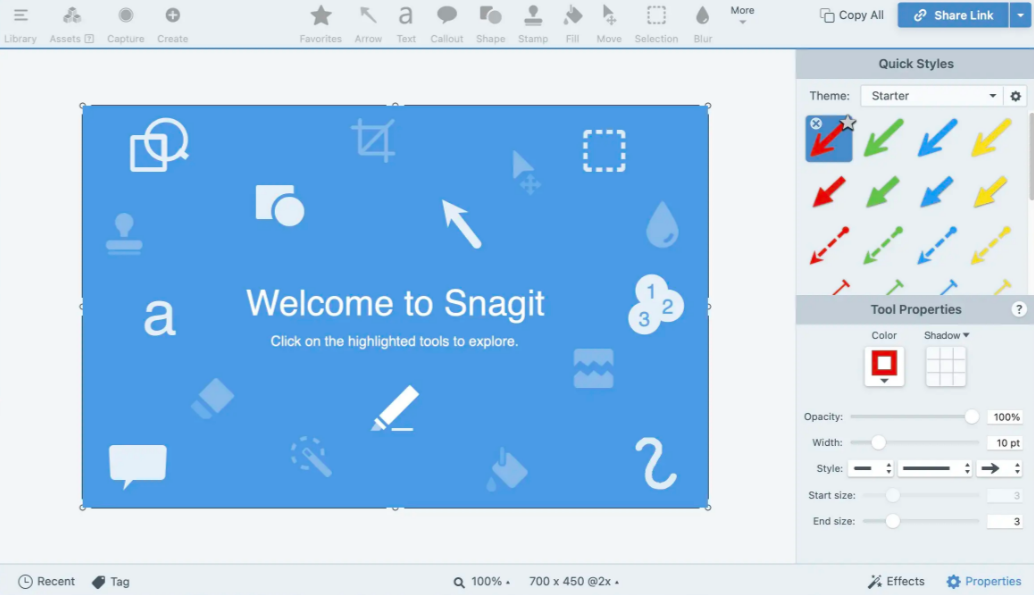Click the Tag button

[x=110, y=581]
